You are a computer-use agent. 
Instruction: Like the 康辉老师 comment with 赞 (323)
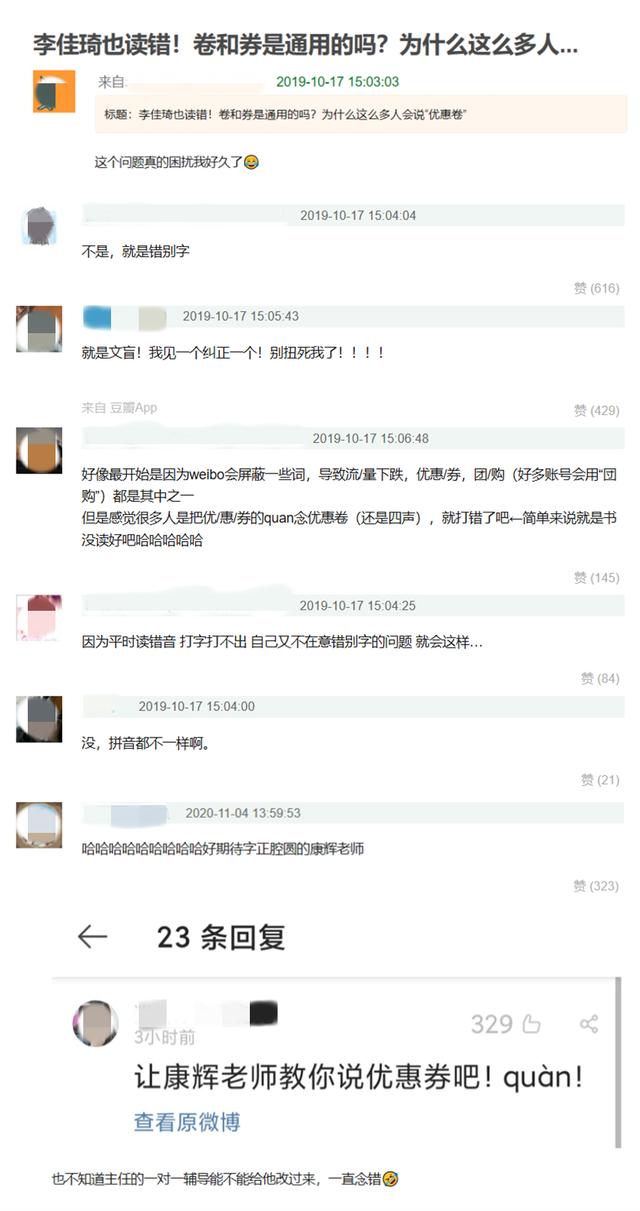point(596,886)
